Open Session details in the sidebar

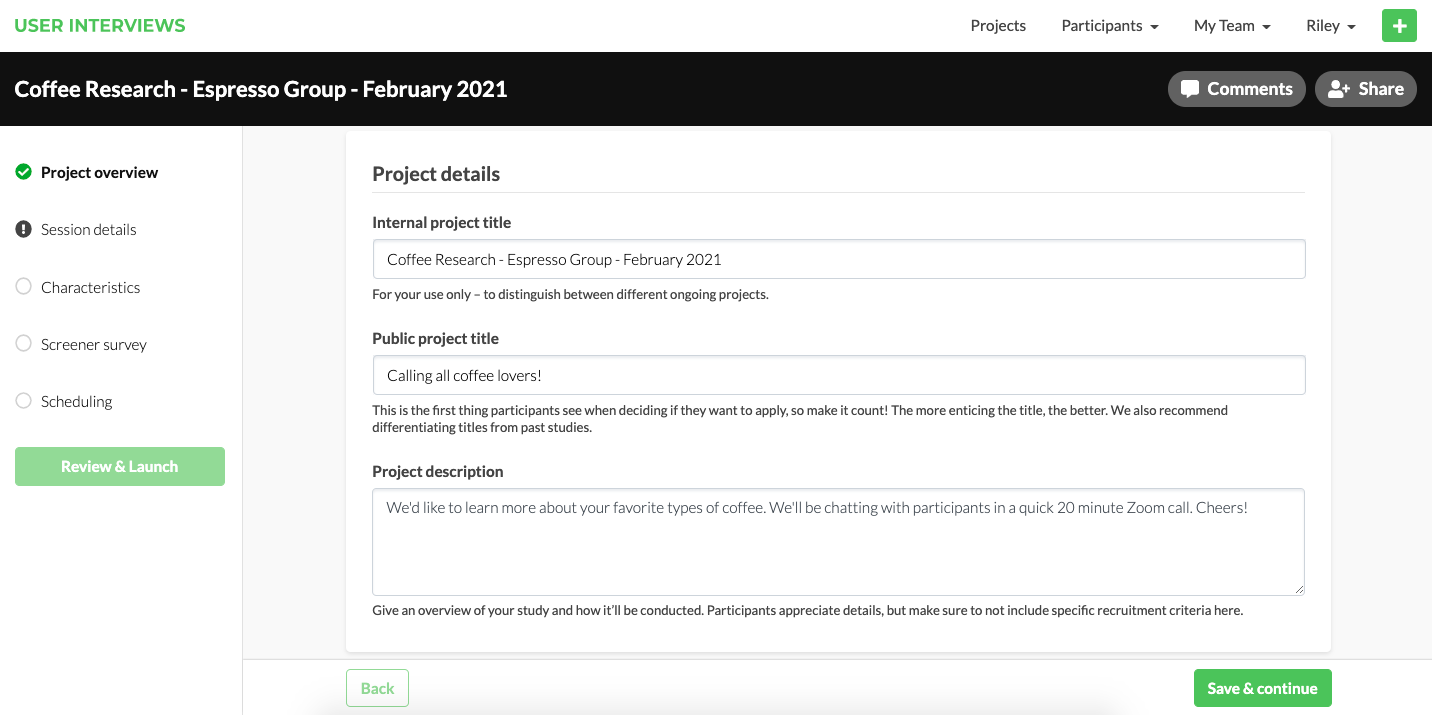click(88, 229)
